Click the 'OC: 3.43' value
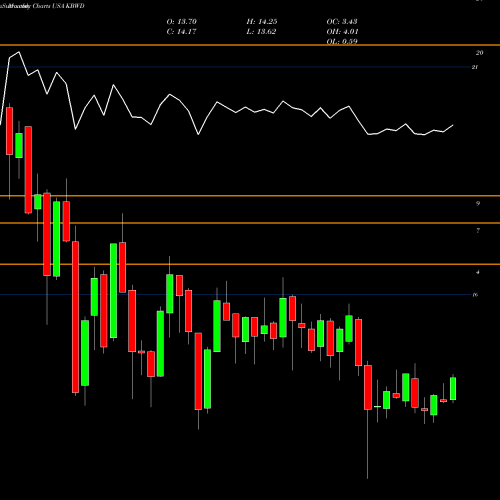Viewport: 500px width, 500px height. click(342, 22)
